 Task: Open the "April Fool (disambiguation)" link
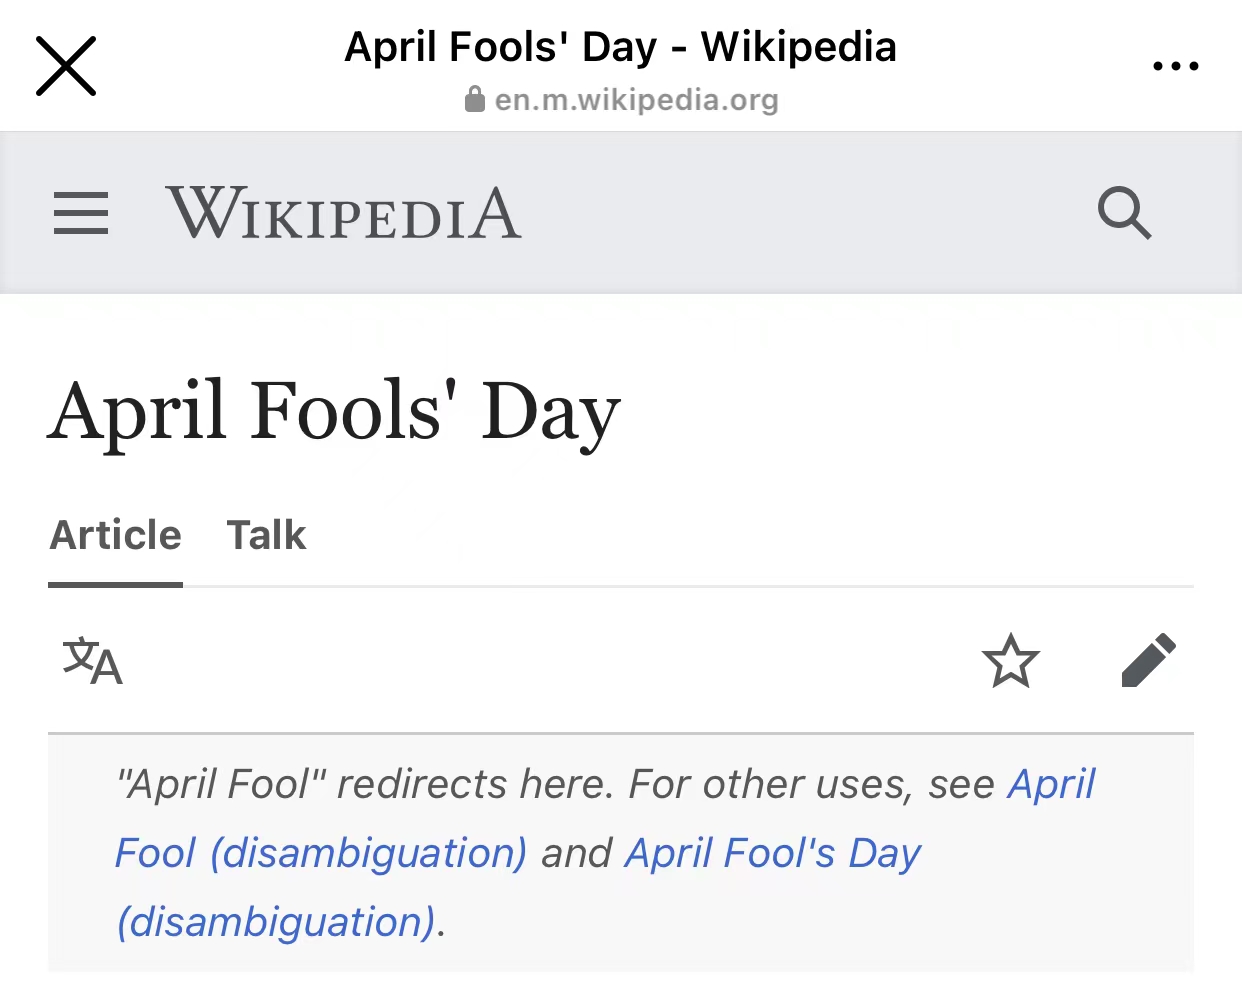click(x=320, y=853)
